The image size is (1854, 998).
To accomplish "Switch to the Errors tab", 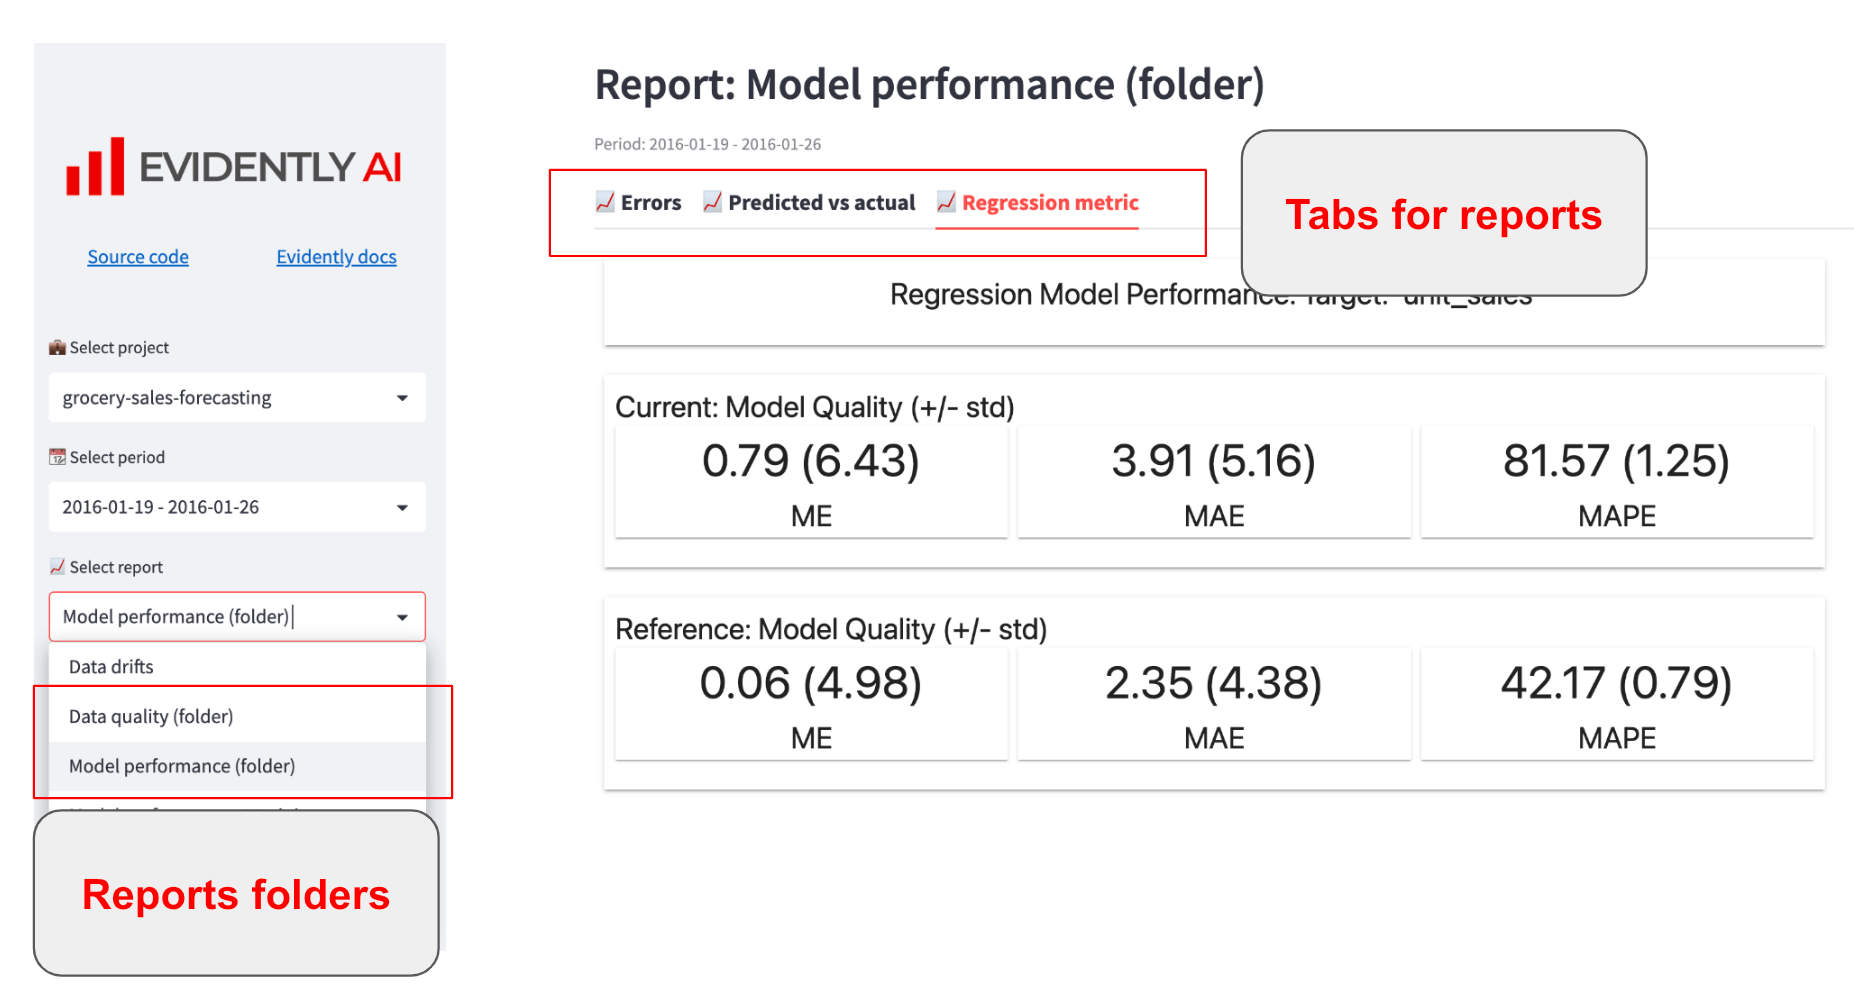I will pyautogui.click(x=650, y=203).
